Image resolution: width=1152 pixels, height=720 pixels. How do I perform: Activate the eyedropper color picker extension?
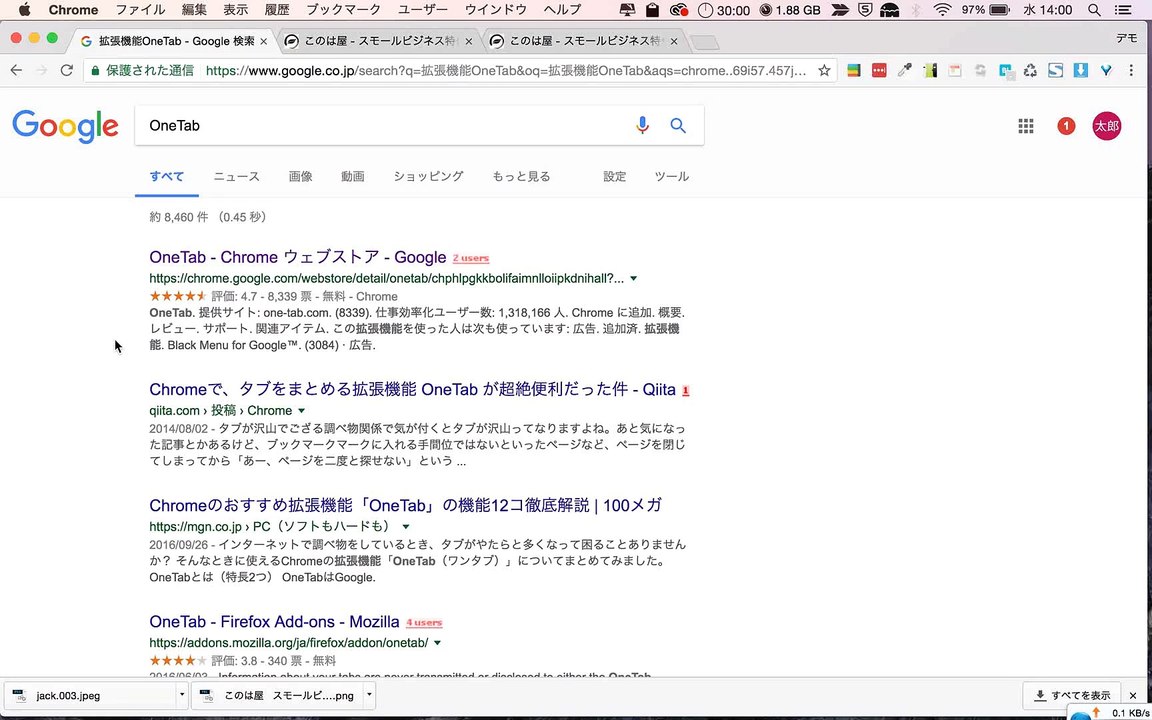pyautogui.click(x=904, y=71)
